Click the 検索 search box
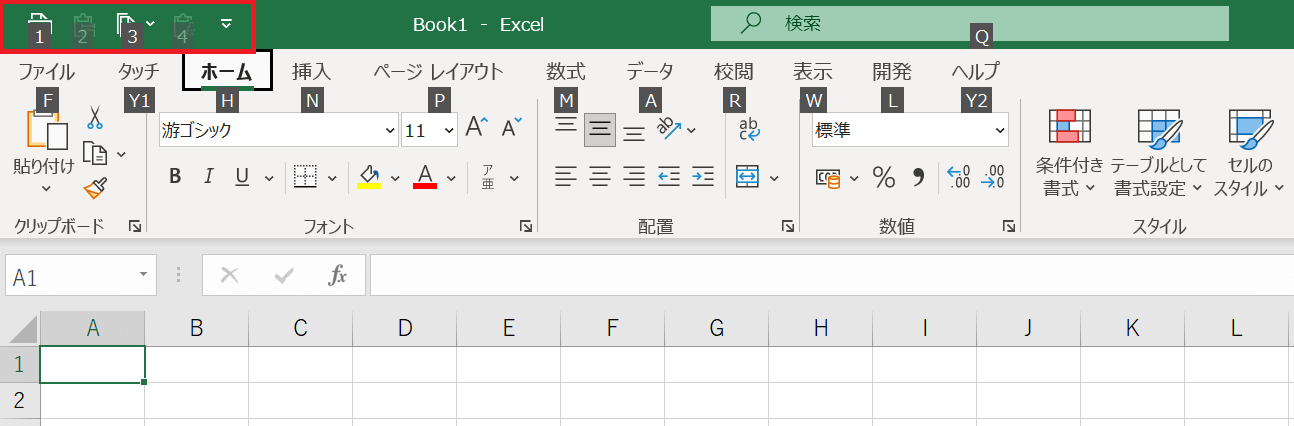 (x=969, y=23)
